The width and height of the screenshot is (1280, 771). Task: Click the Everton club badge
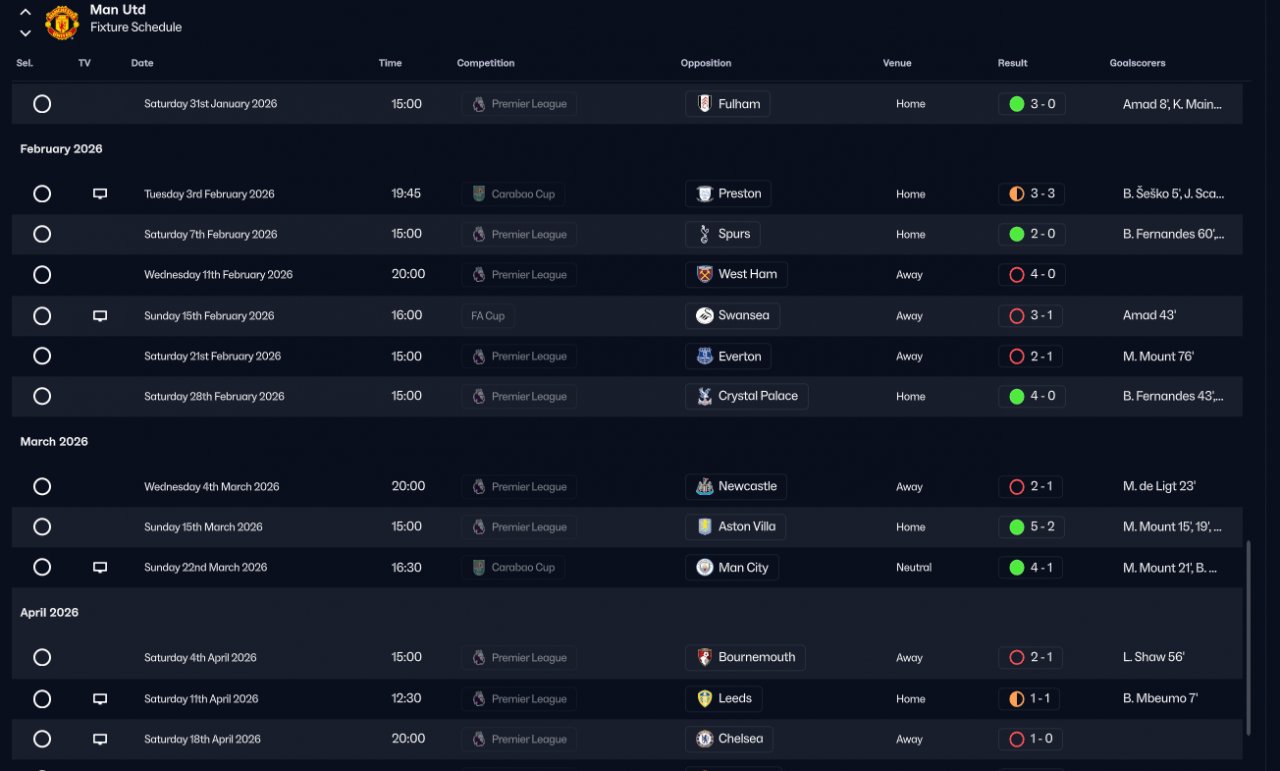point(704,356)
